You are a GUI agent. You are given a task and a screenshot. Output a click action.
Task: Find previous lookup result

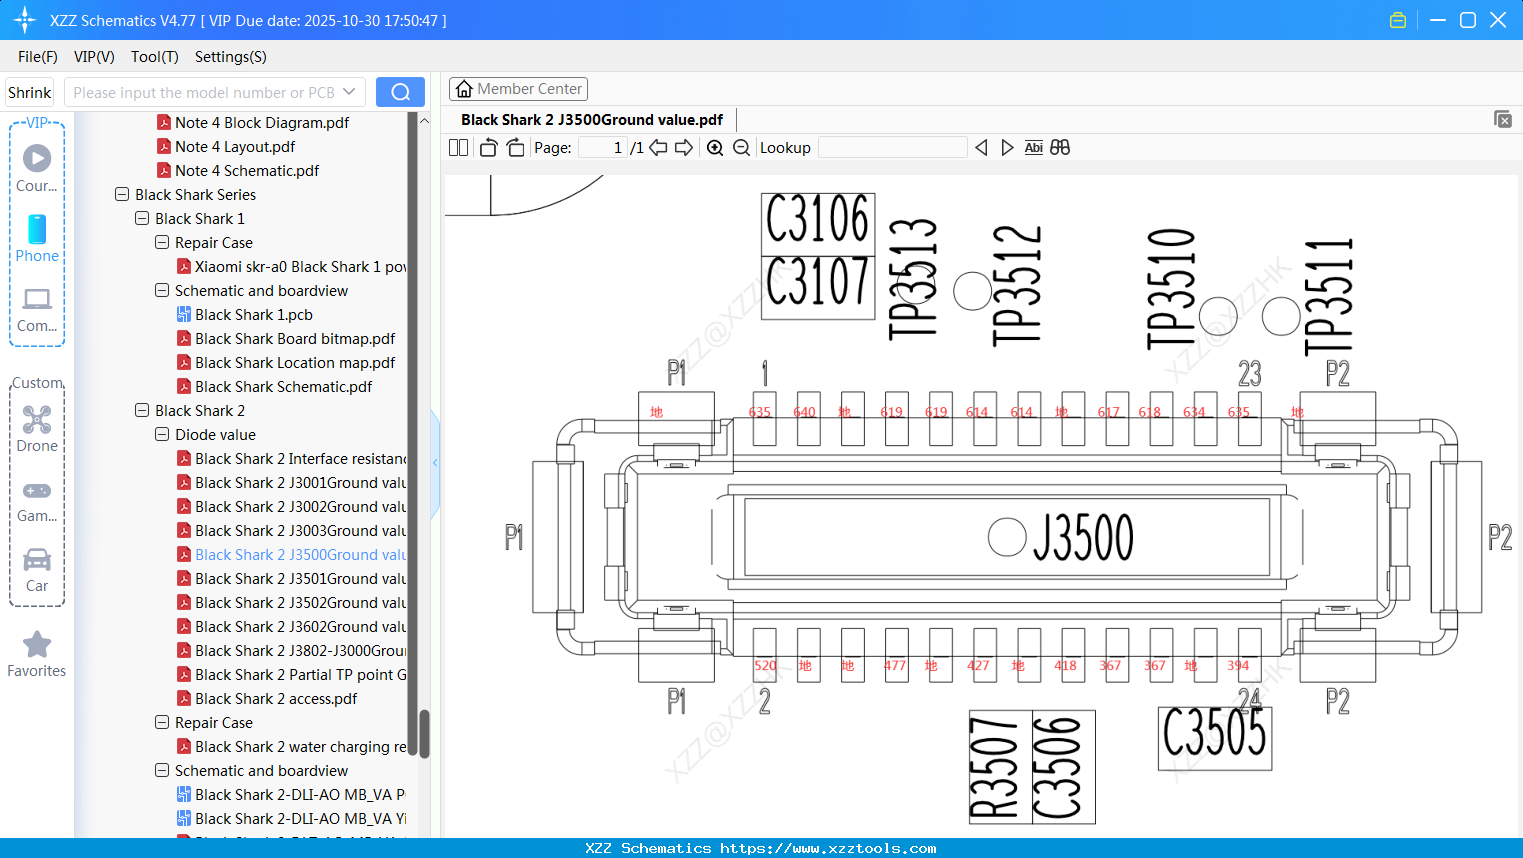pyautogui.click(x=981, y=148)
